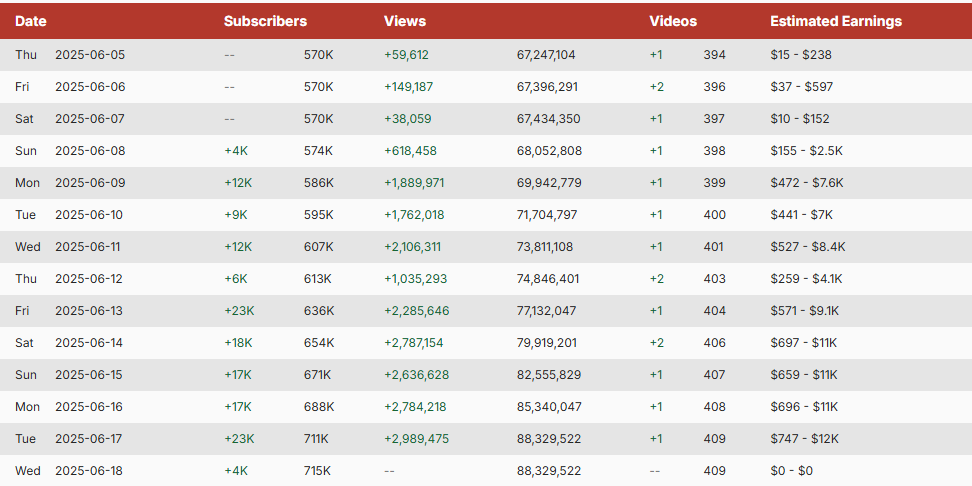Click earnings $472 - $7.6K
The height and width of the screenshot is (486, 972).
click(806, 183)
